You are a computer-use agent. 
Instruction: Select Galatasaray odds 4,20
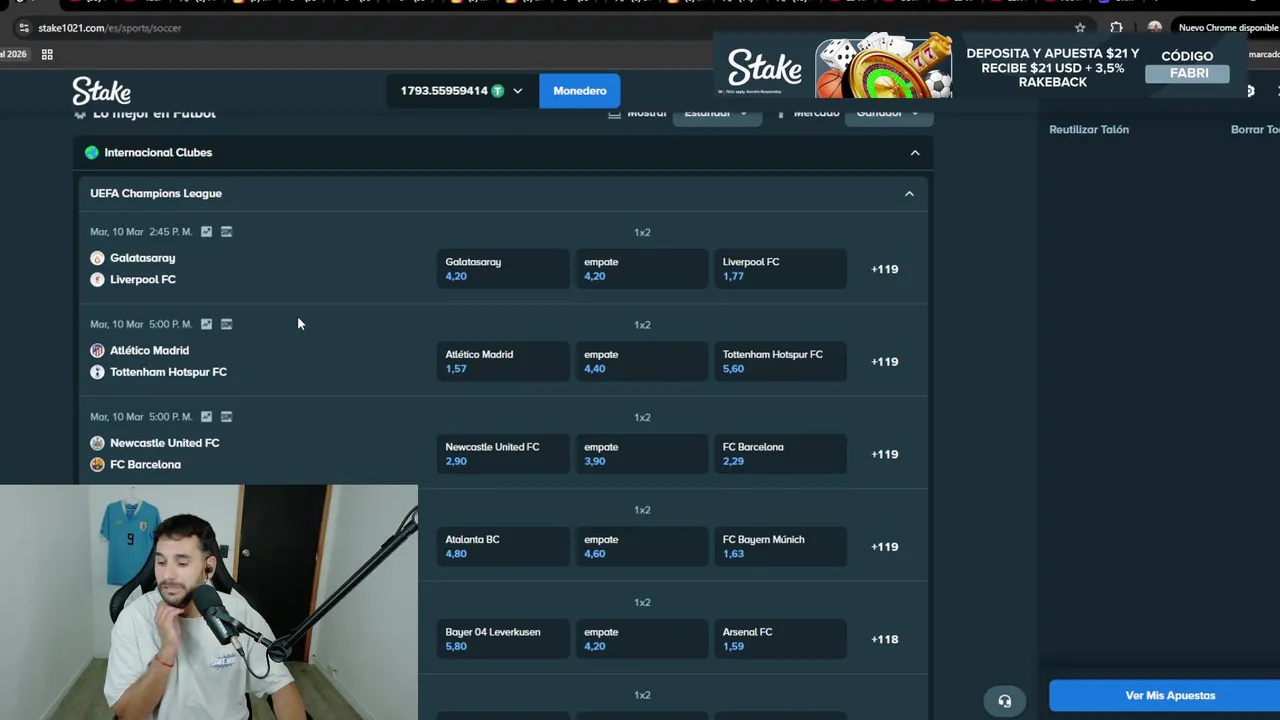click(x=503, y=269)
